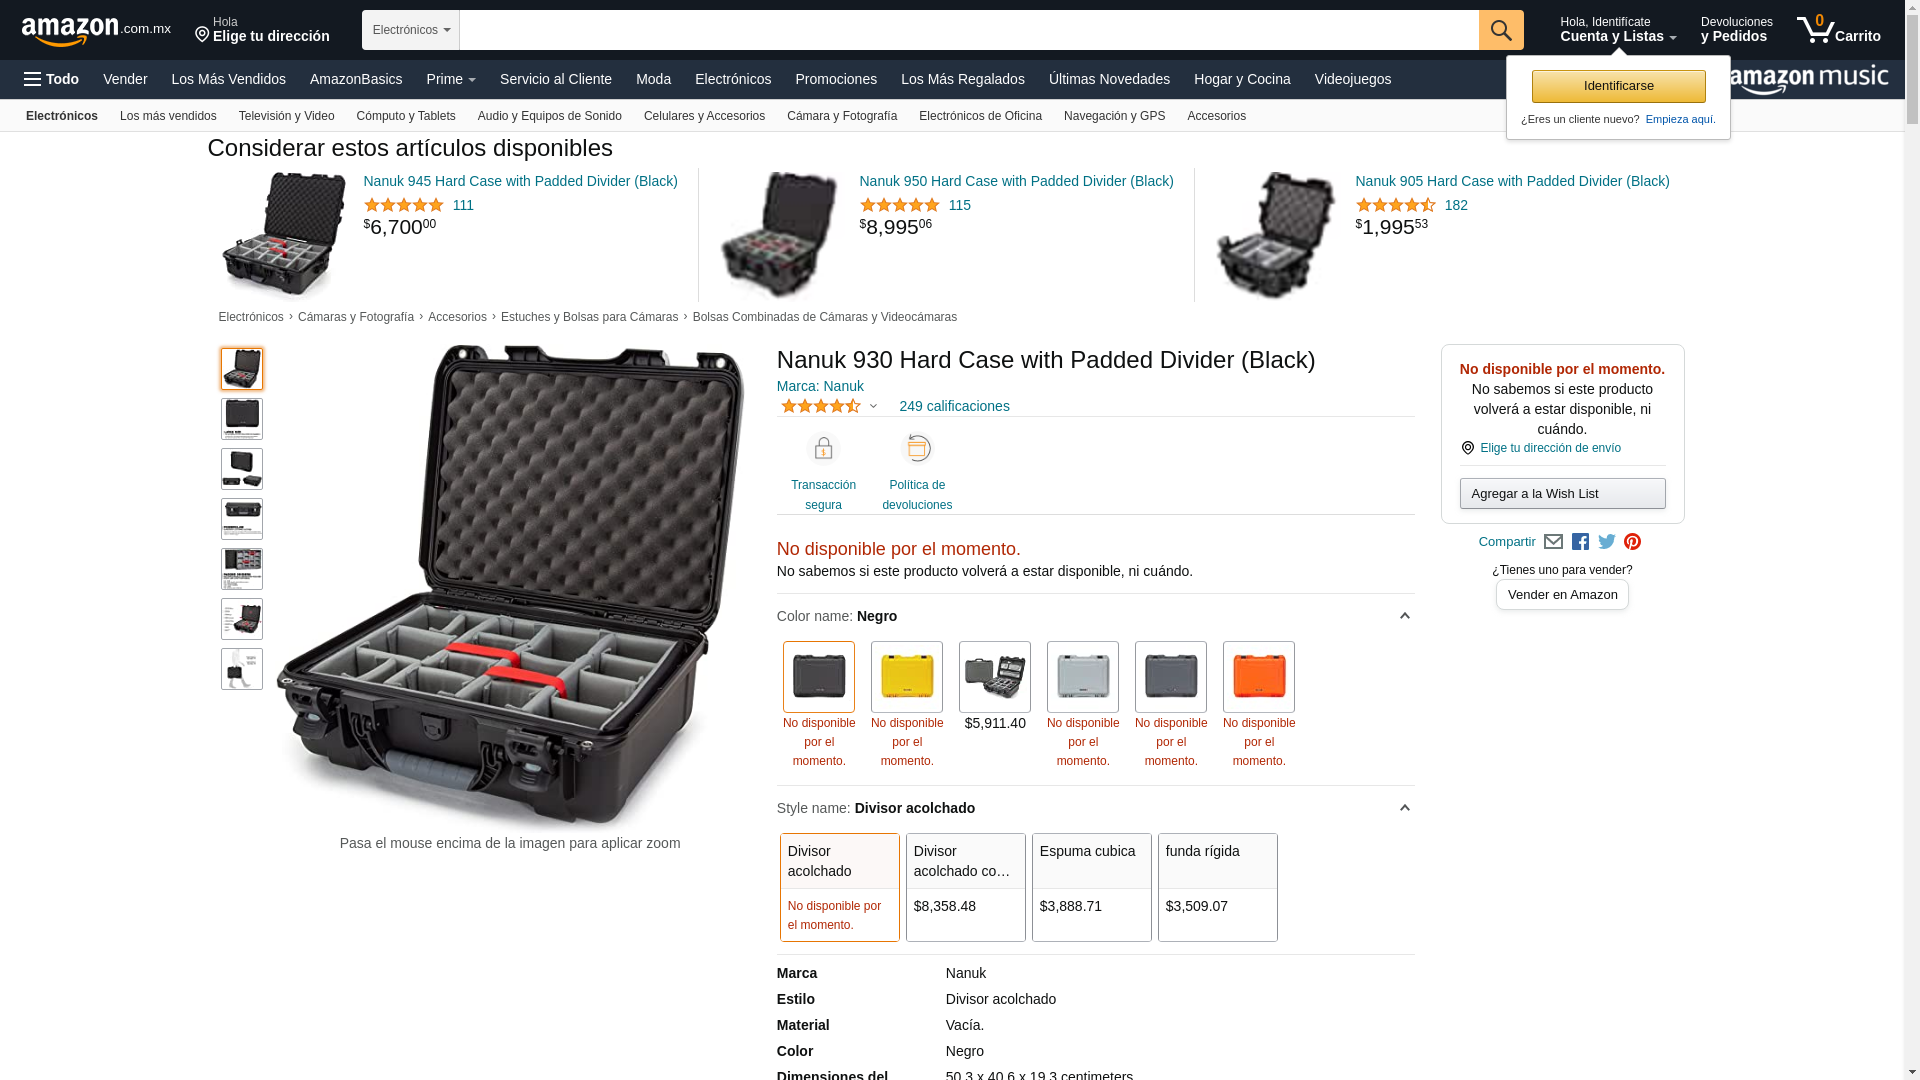1920x1080 pixels.
Task: Click the search magnifier button
Action: coord(1501,30)
